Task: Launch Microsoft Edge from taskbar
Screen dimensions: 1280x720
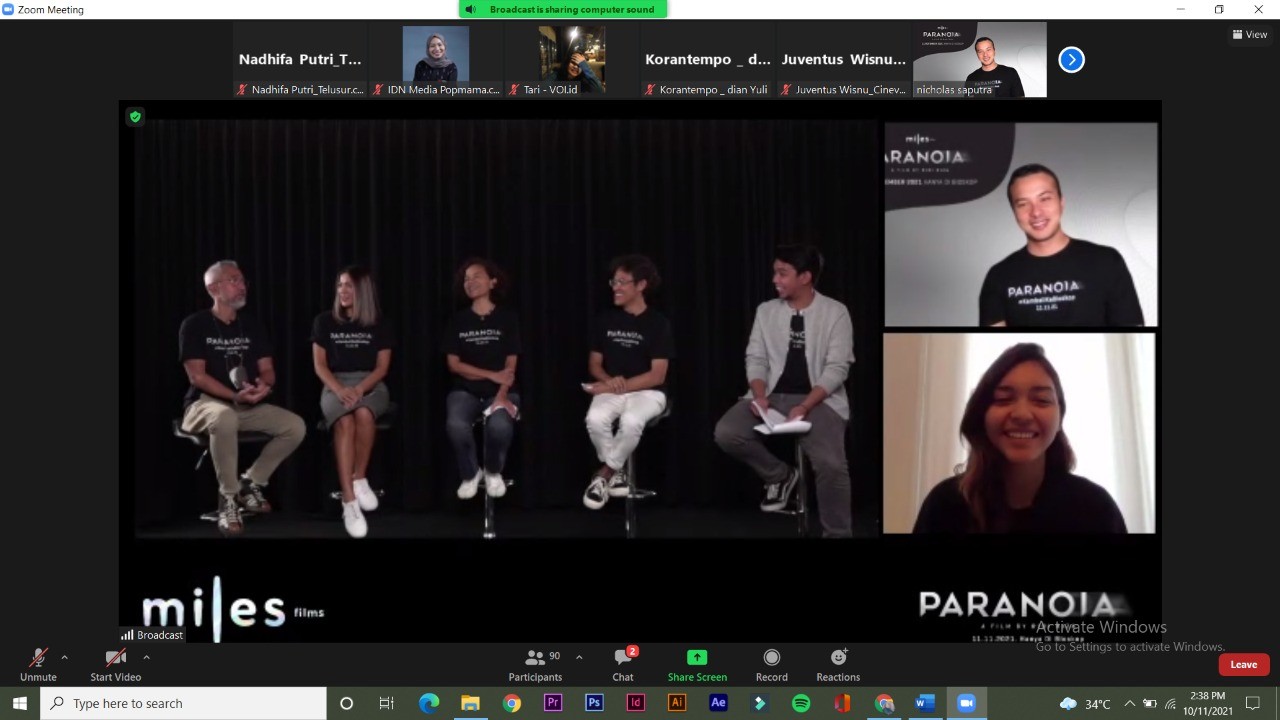Action: tap(428, 703)
